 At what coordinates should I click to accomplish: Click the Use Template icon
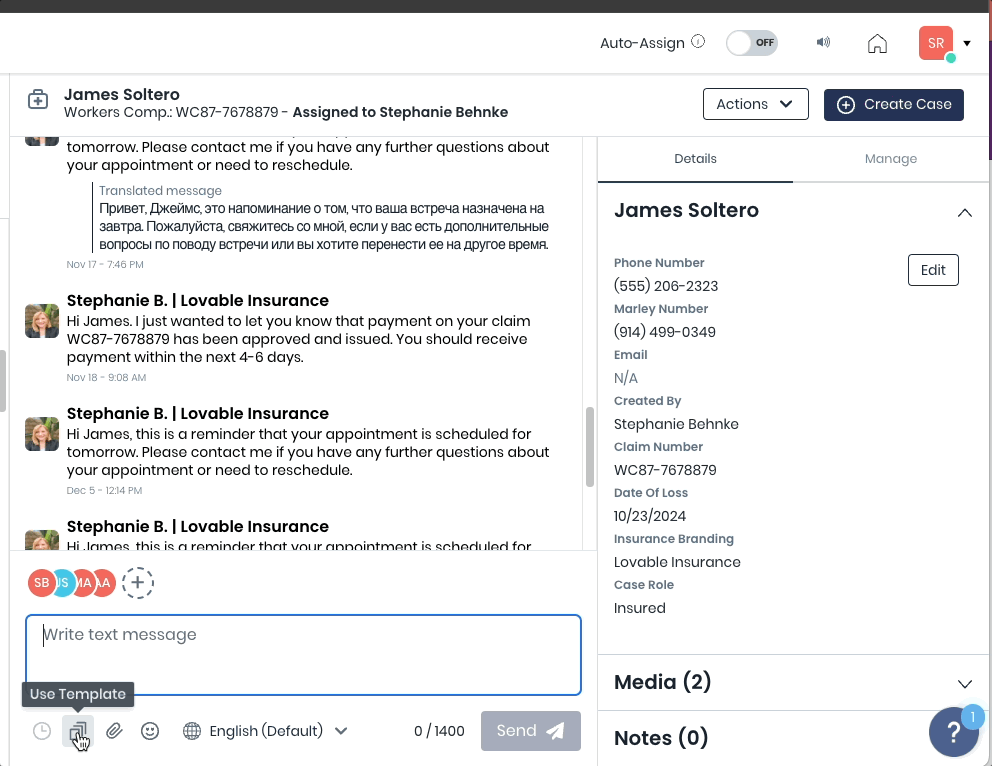78,731
